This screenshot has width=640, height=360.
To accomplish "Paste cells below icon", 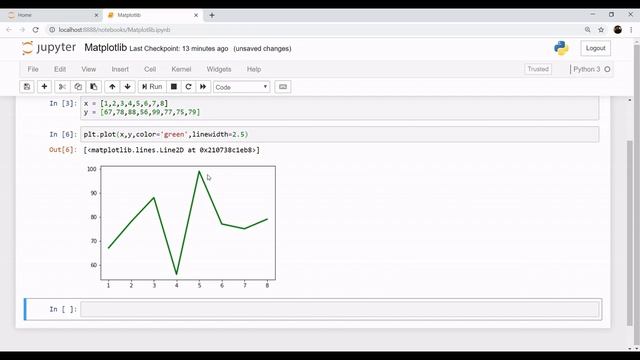I will pos(93,87).
